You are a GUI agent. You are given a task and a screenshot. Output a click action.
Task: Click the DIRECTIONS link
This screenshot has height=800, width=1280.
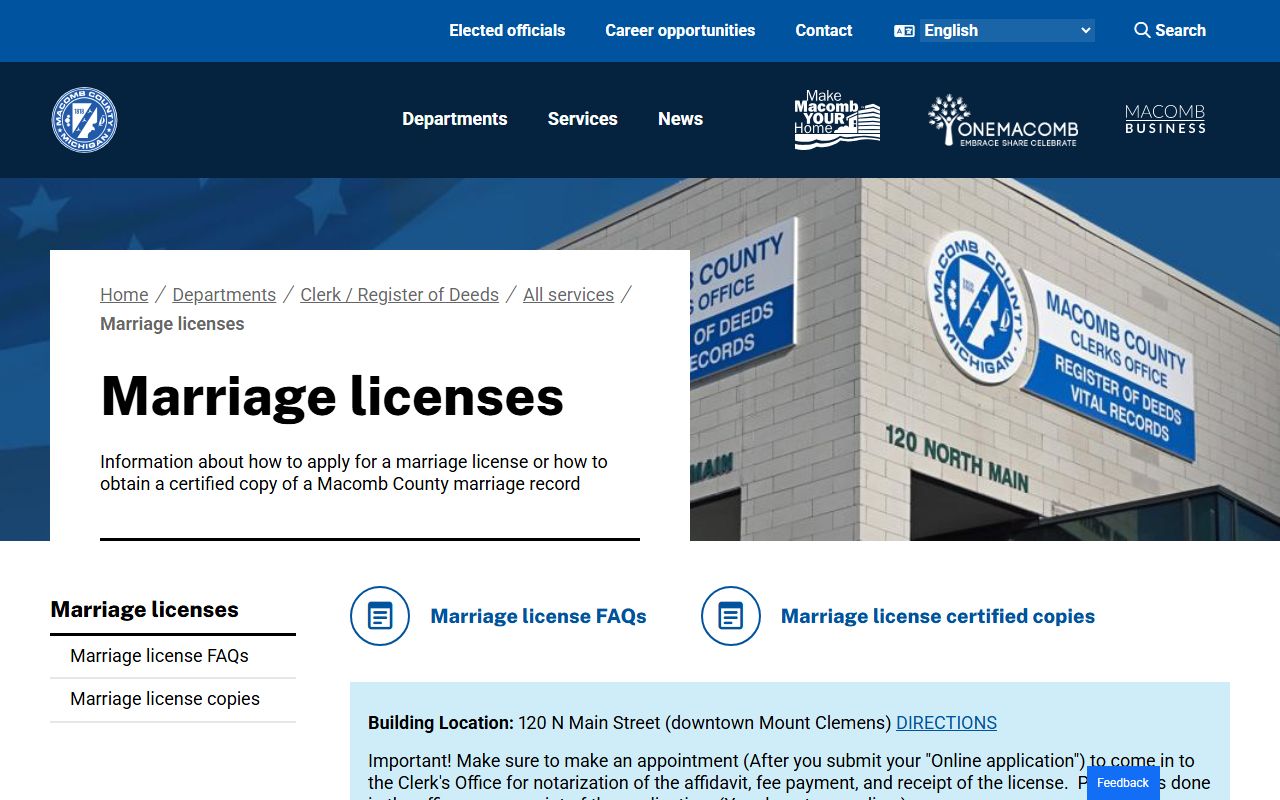coord(946,723)
